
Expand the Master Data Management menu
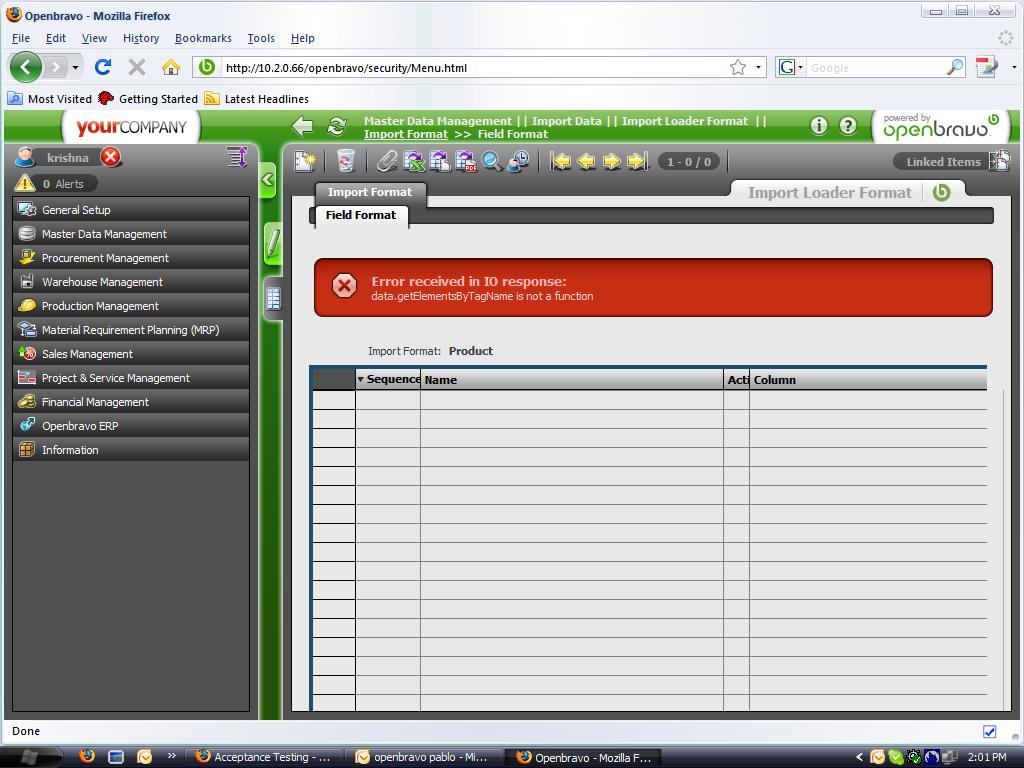tap(104, 234)
